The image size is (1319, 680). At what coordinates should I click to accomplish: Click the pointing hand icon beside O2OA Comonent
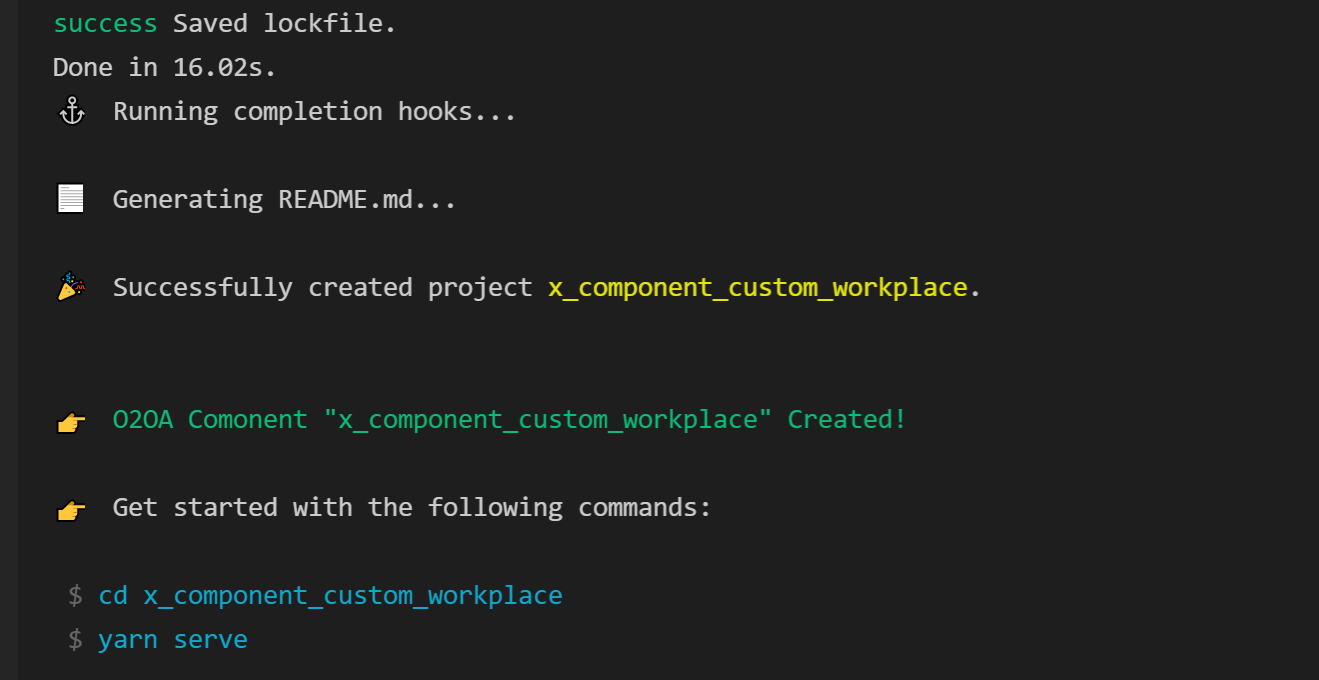[71, 421]
